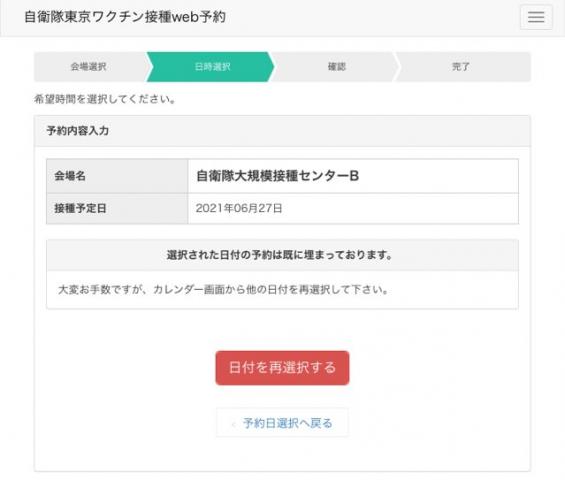Image resolution: width=565 pixels, height=480 pixels.
Task: Click the 日付を再選択する red button
Action: click(282, 368)
